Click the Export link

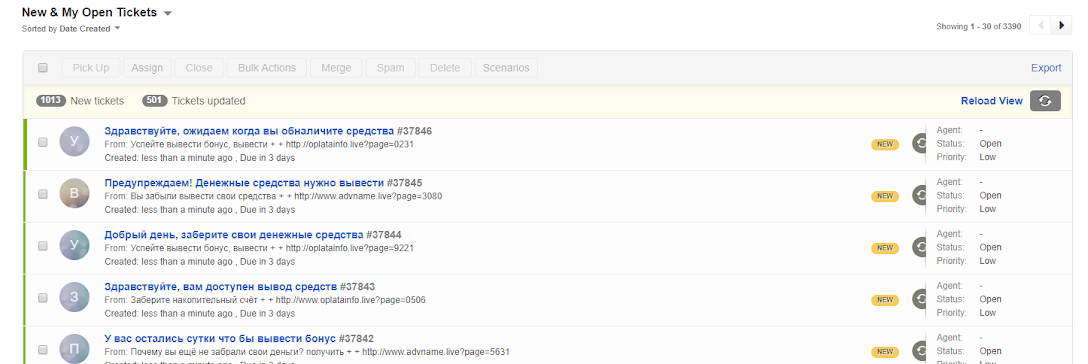coord(1046,68)
